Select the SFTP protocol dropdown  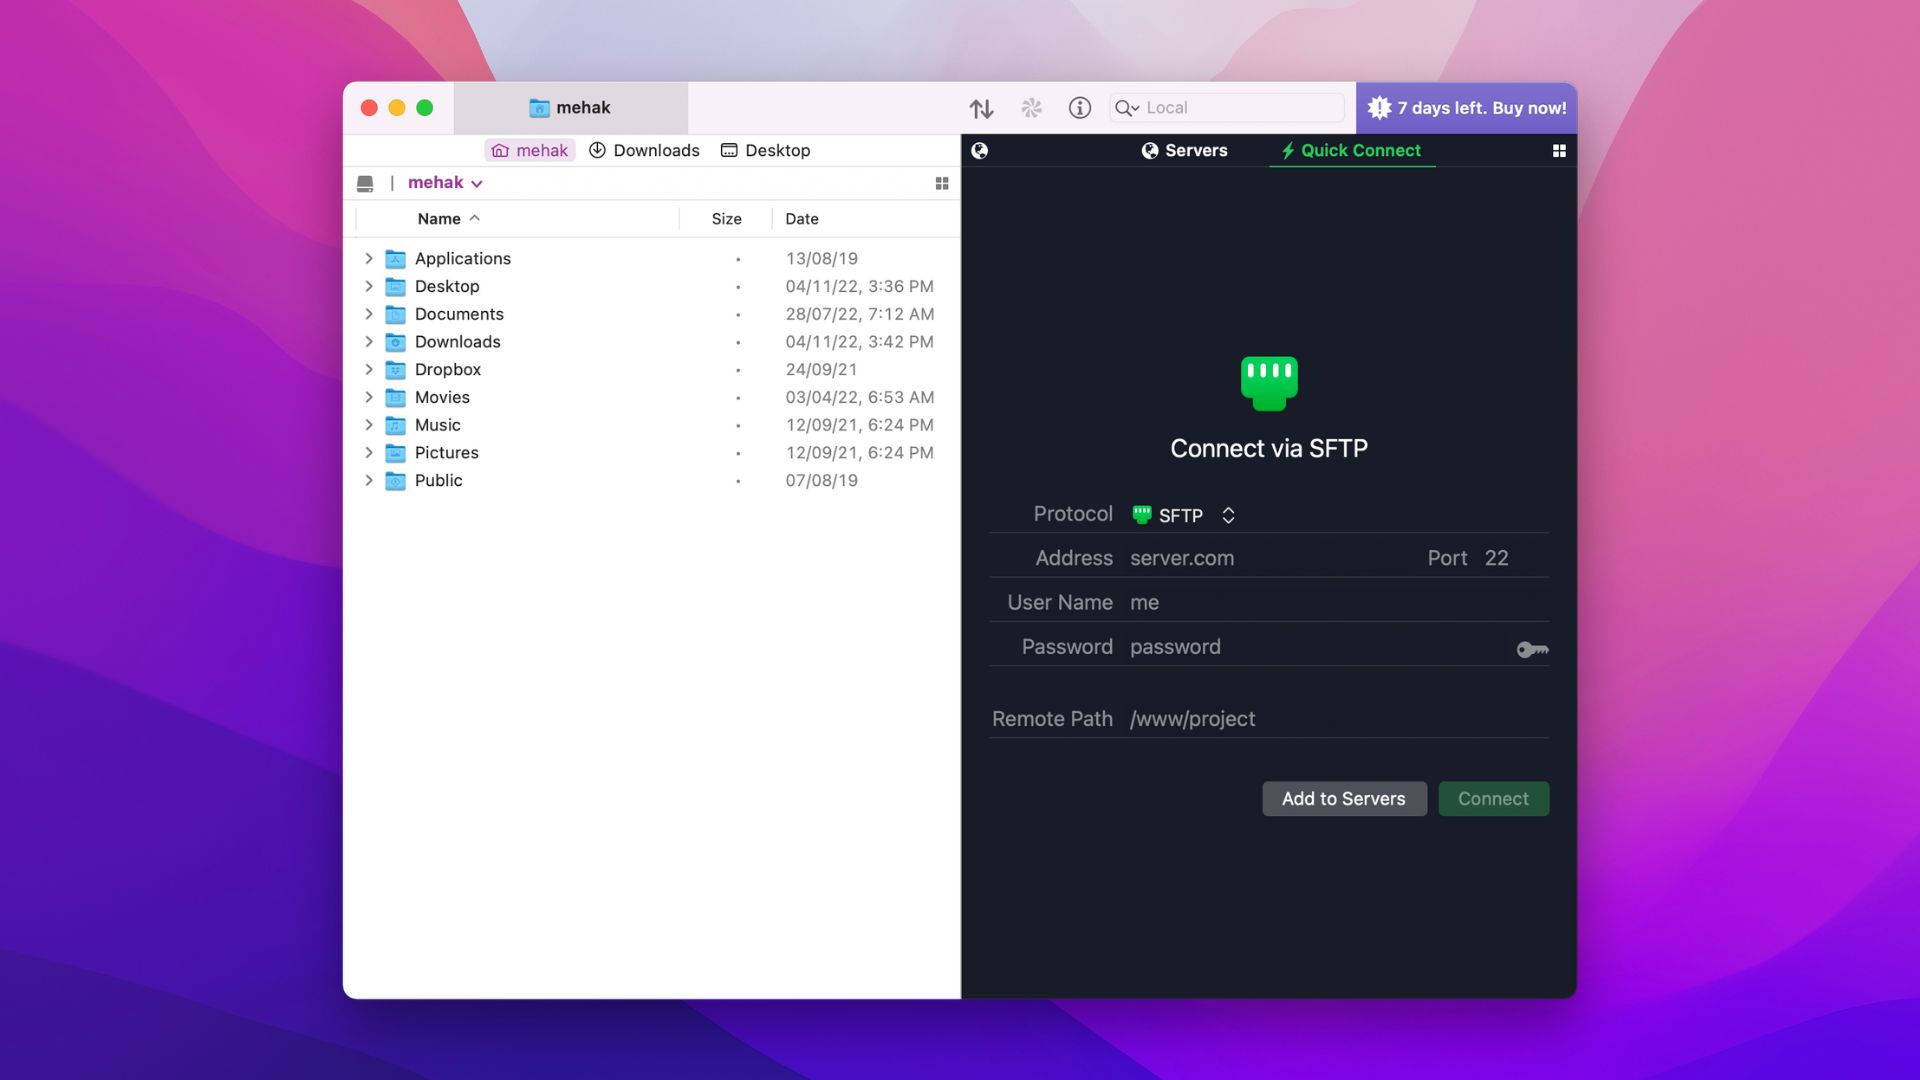(1183, 514)
